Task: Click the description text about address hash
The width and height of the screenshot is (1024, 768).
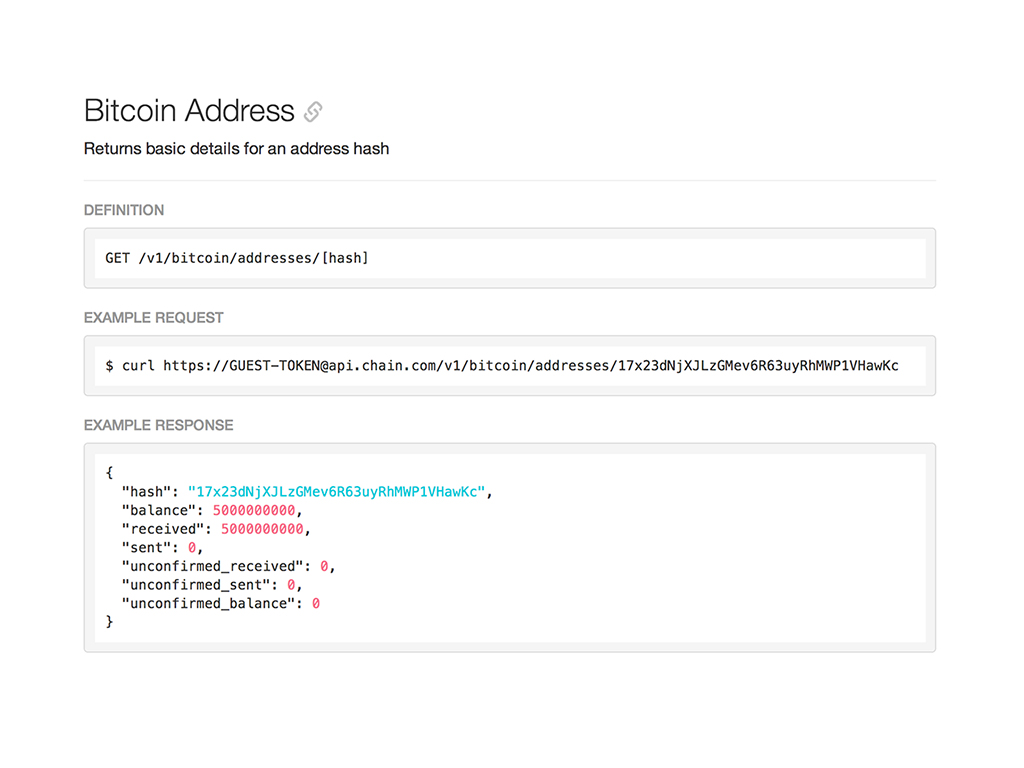Action: [236, 149]
